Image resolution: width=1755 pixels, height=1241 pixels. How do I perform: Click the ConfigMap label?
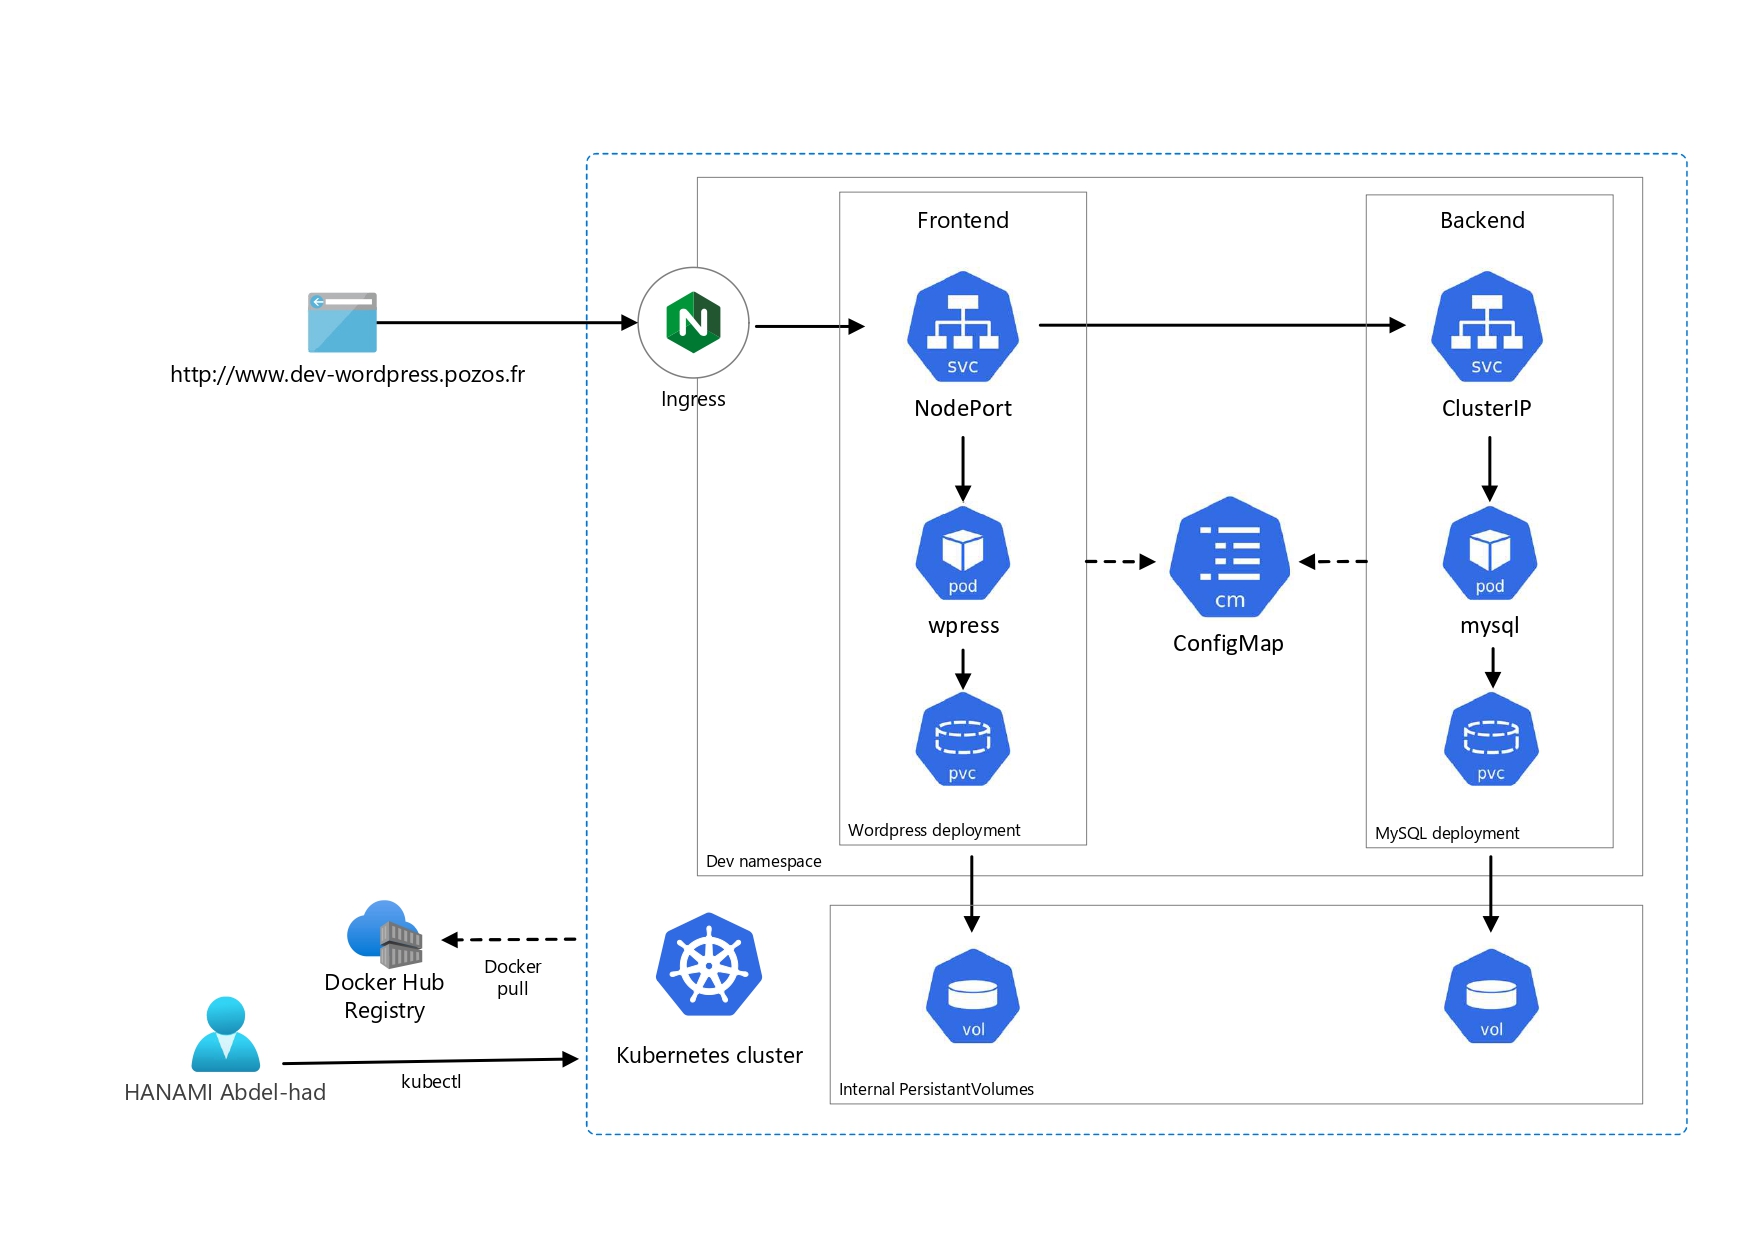[1228, 644]
